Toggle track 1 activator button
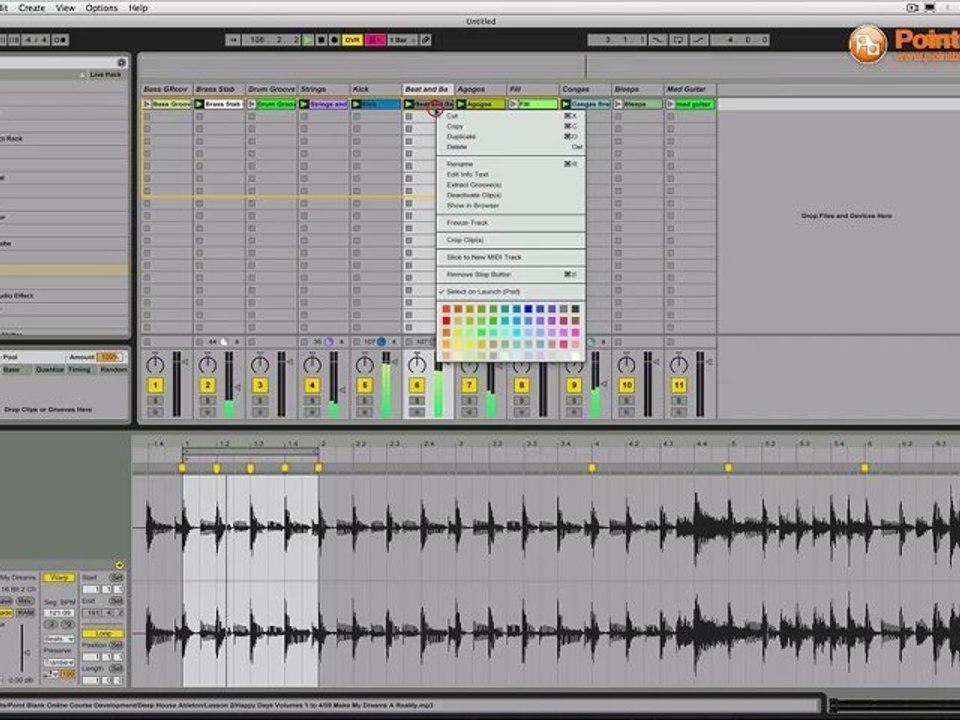960x720 pixels. point(155,385)
